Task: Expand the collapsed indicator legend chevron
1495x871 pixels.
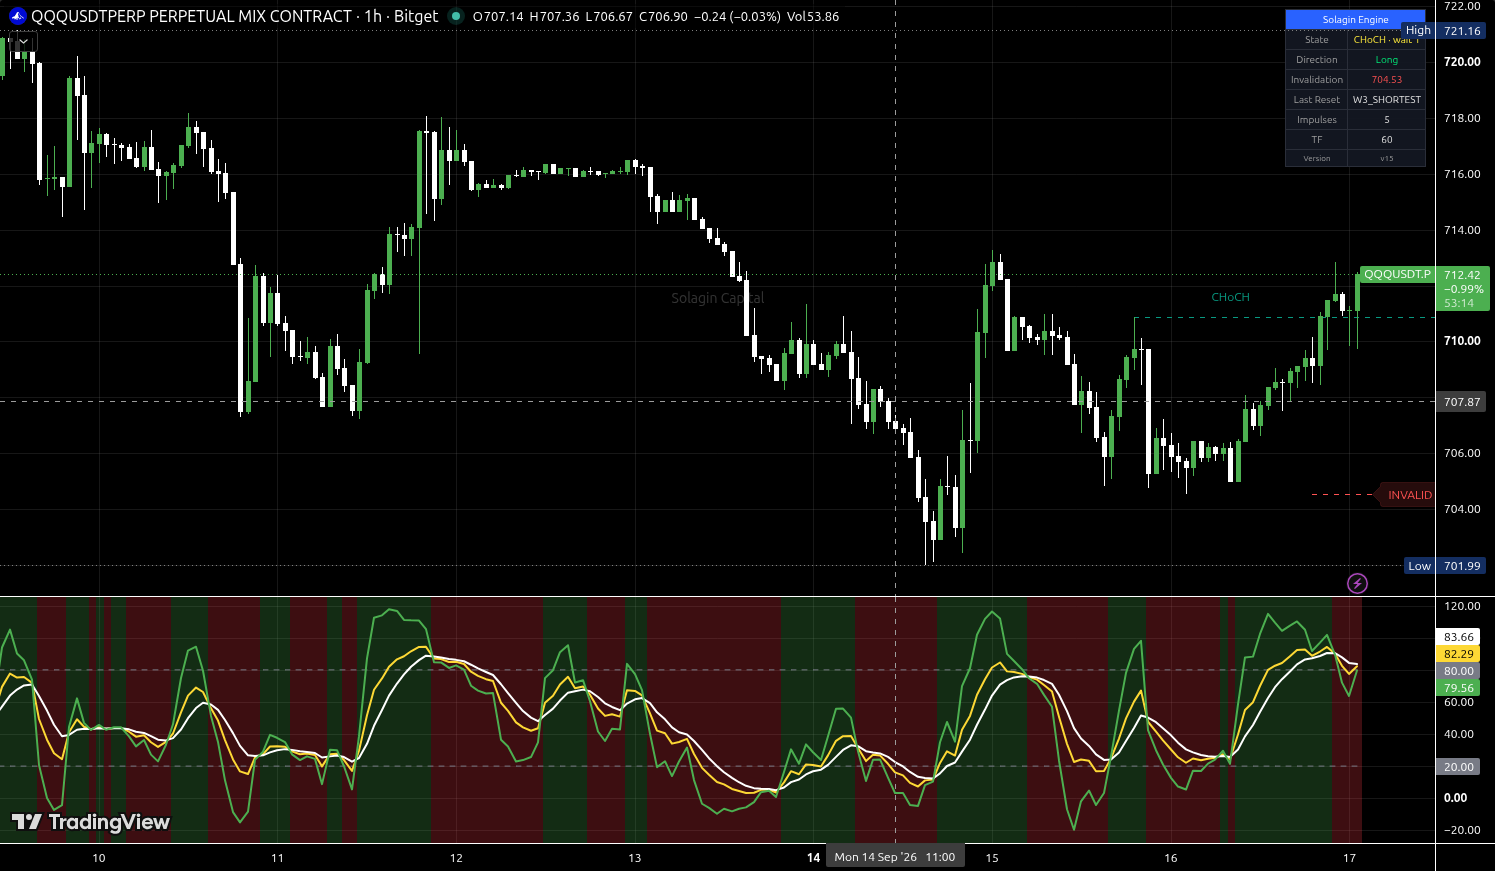Action: 23,42
